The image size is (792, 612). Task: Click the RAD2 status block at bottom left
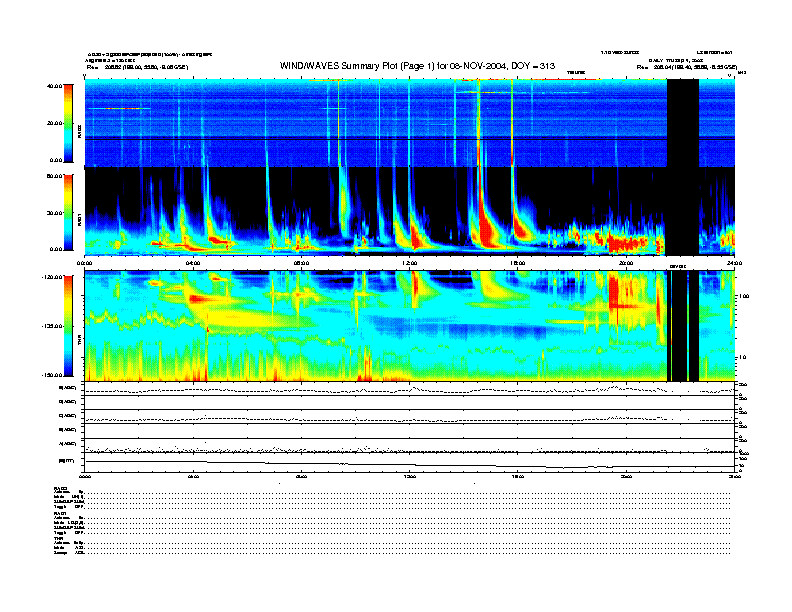[70, 498]
